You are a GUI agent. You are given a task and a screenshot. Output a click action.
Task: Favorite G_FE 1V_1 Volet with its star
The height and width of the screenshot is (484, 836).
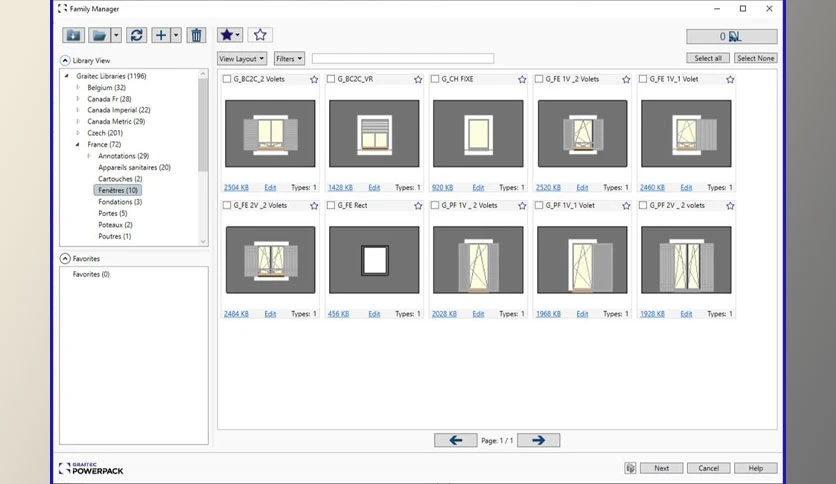pyautogui.click(x=730, y=79)
